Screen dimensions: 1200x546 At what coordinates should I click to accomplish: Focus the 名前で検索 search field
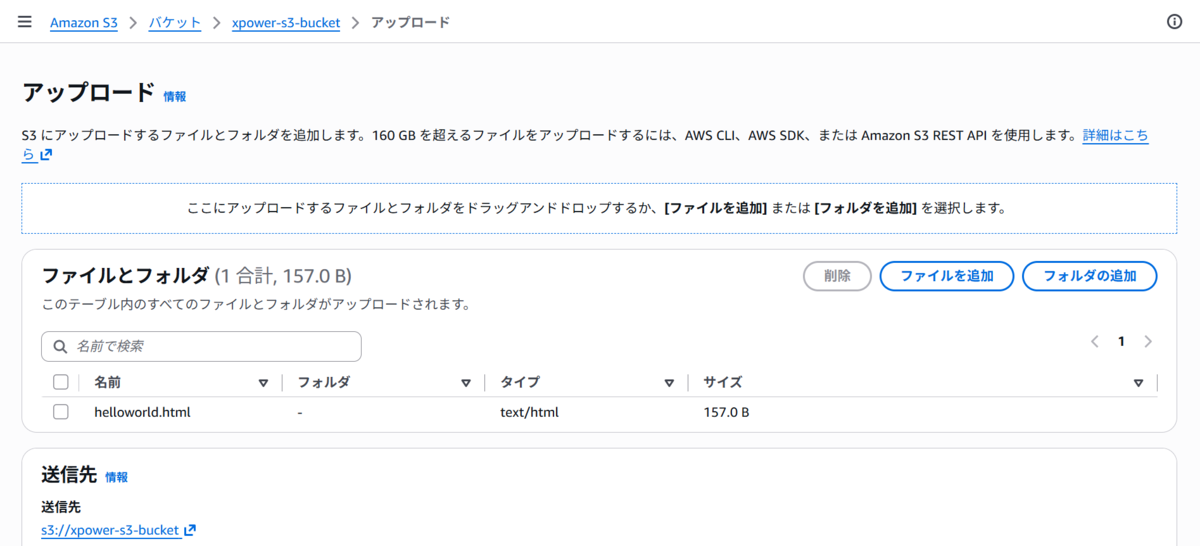click(x=201, y=346)
